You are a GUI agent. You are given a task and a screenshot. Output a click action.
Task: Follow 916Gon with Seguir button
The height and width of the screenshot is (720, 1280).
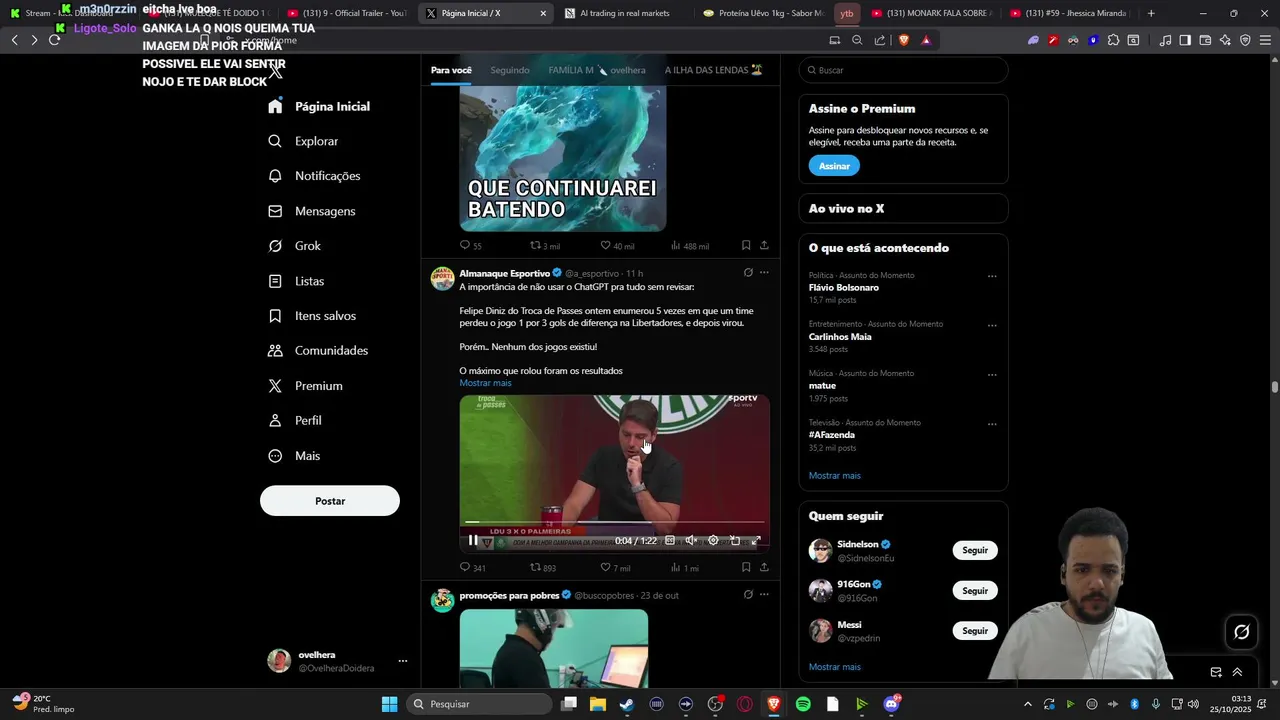tap(975, 591)
